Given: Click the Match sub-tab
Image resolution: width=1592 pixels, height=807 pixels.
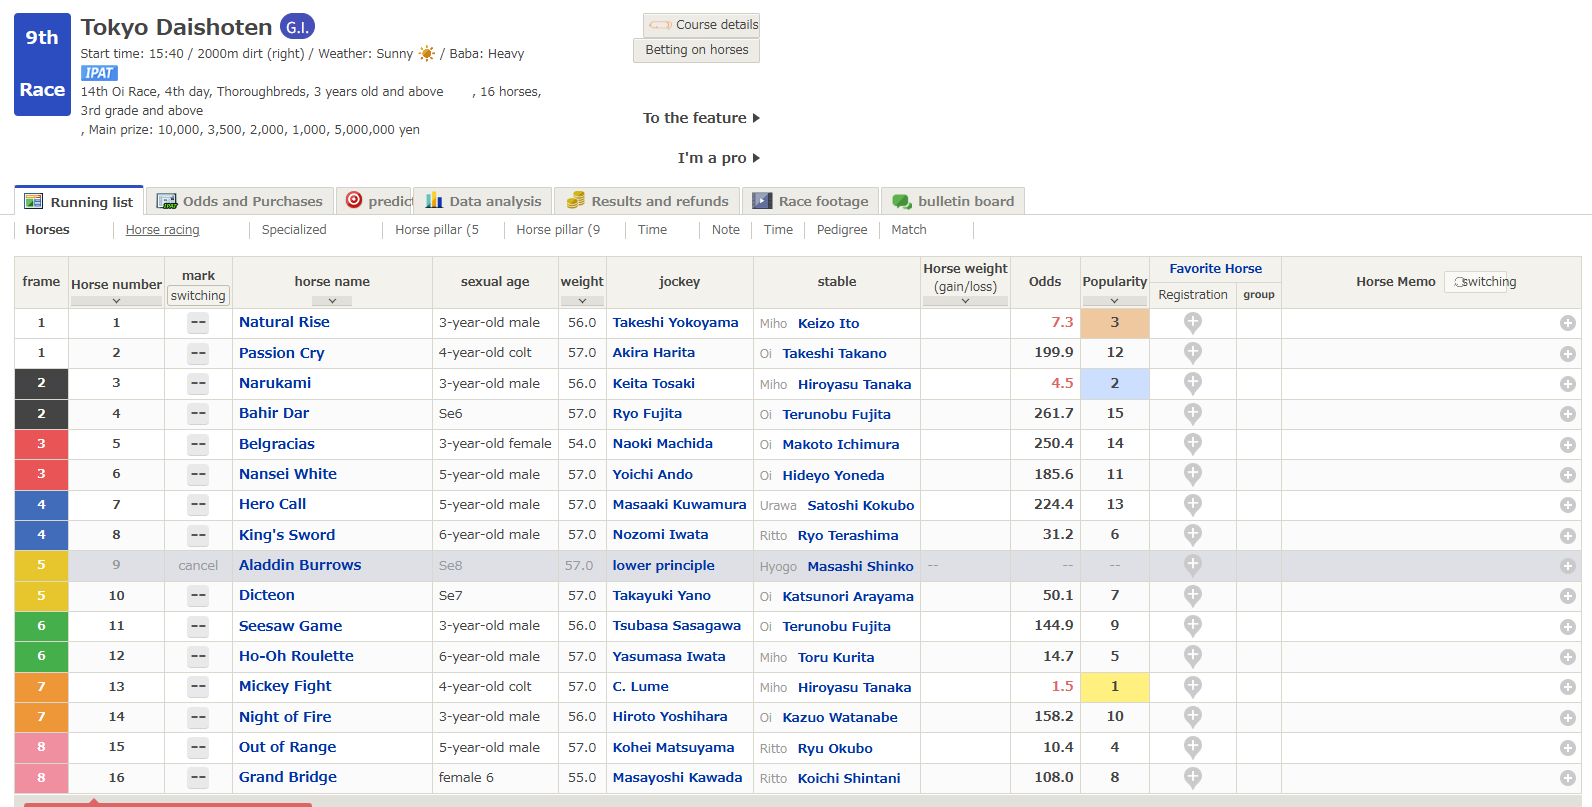Looking at the screenshot, I should (x=909, y=230).
